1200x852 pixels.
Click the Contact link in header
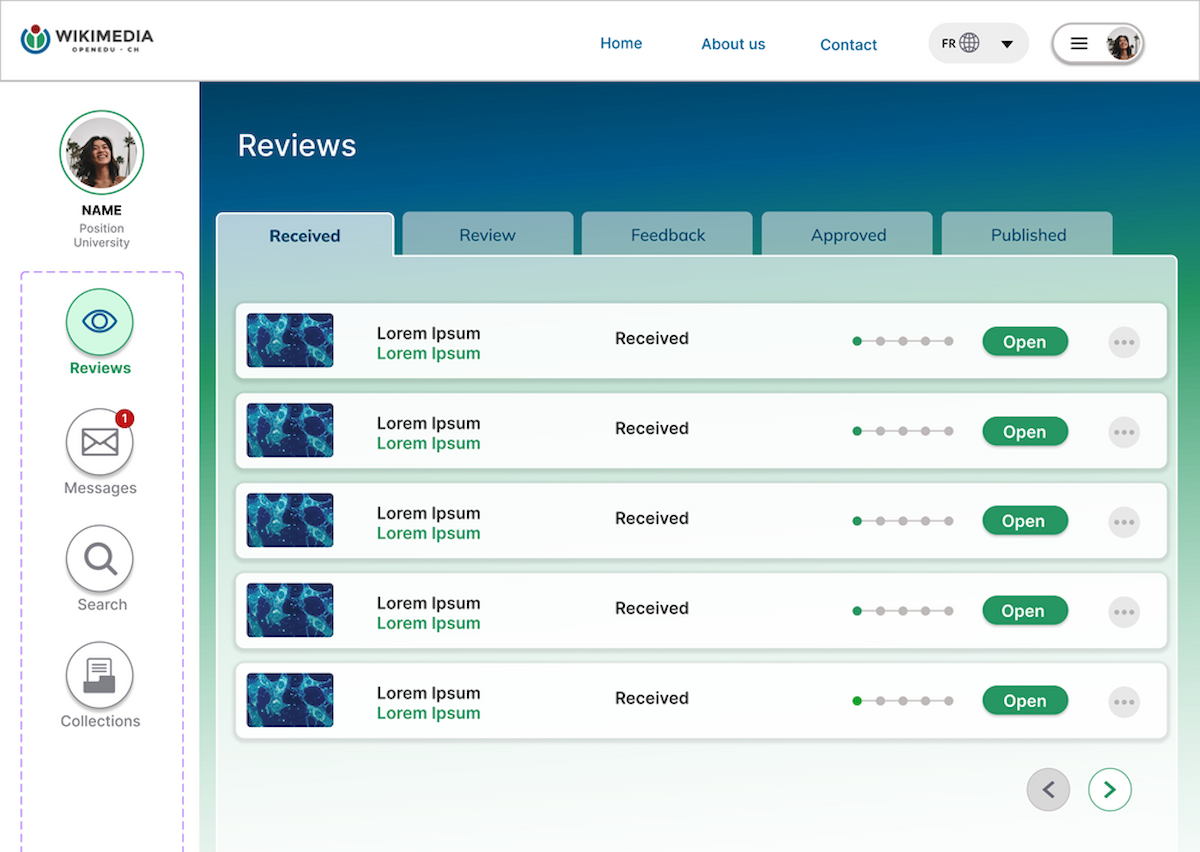(x=848, y=44)
